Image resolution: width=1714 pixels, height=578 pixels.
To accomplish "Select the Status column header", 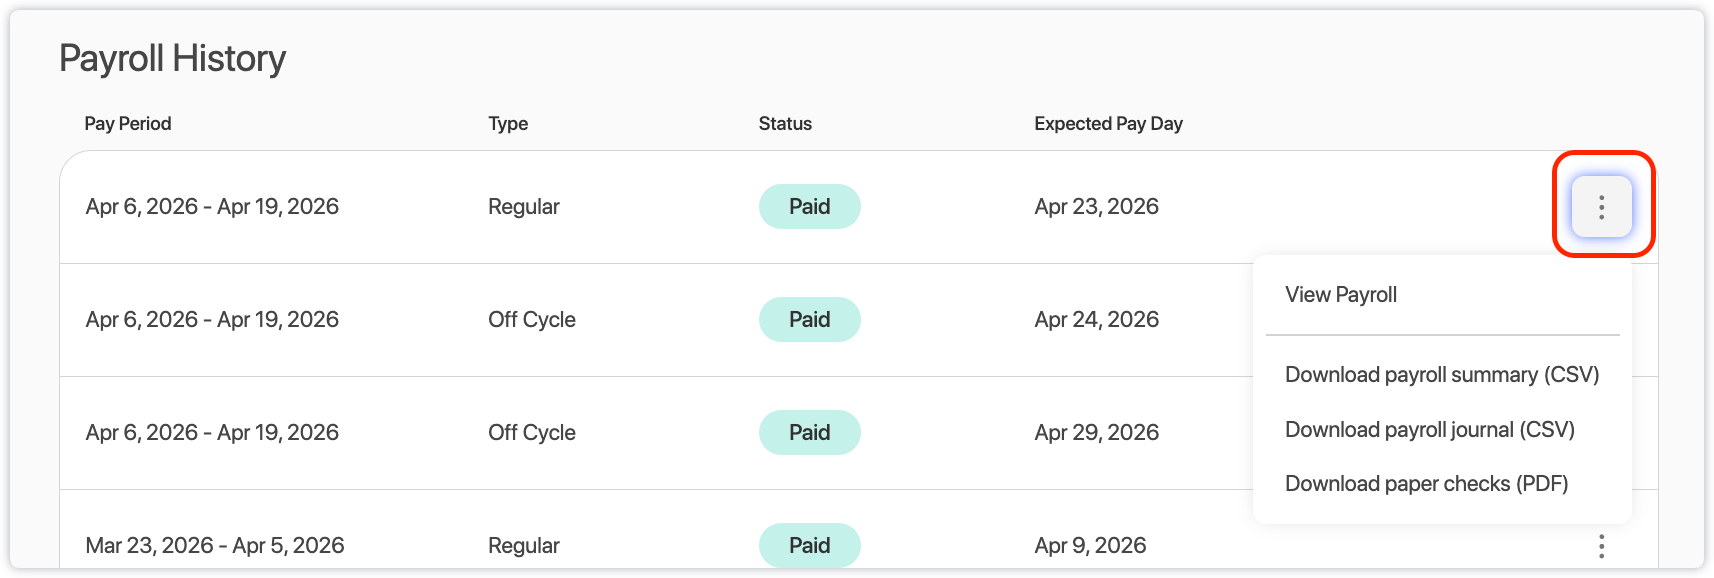I will pos(785,124).
